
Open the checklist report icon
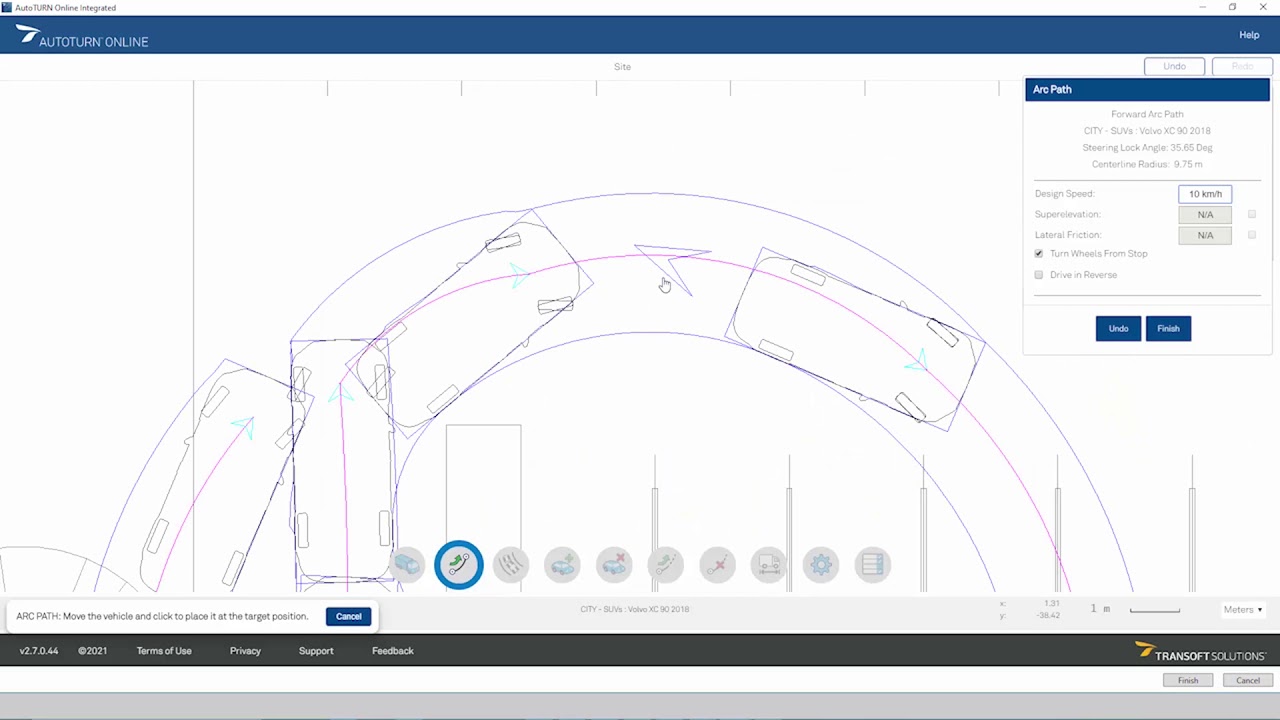pos(872,565)
